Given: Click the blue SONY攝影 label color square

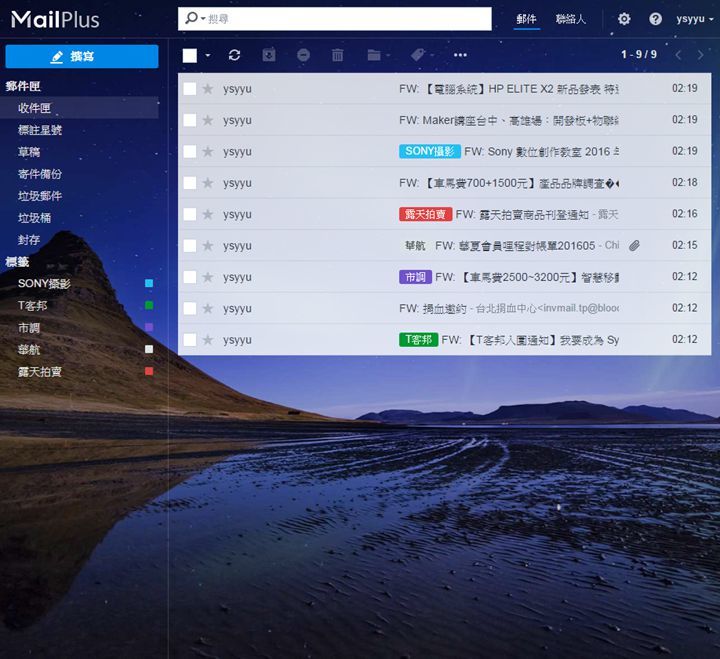Looking at the screenshot, I should pos(149,284).
